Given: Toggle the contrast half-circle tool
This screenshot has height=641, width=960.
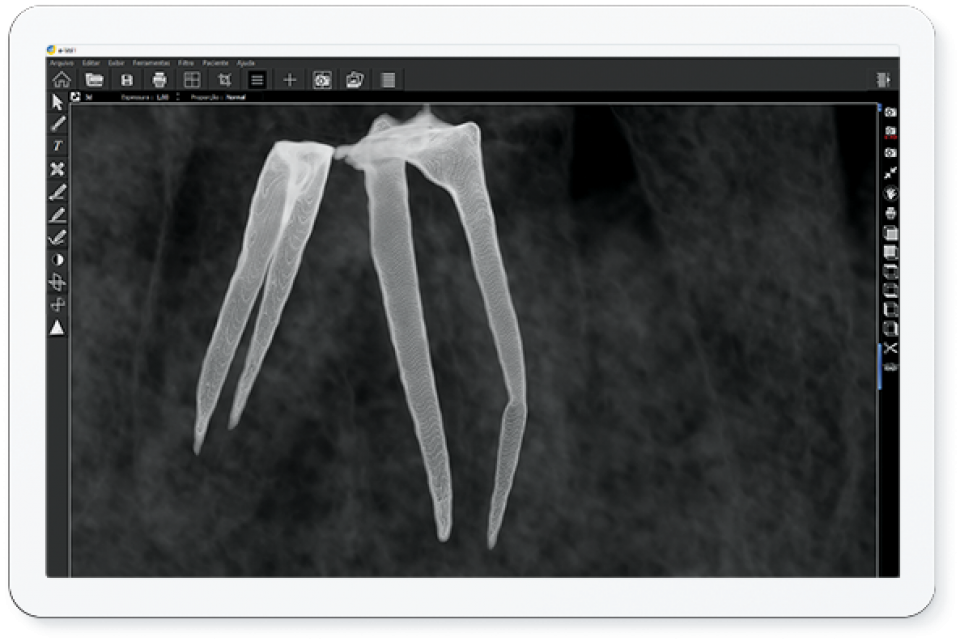Looking at the screenshot, I should [58, 260].
